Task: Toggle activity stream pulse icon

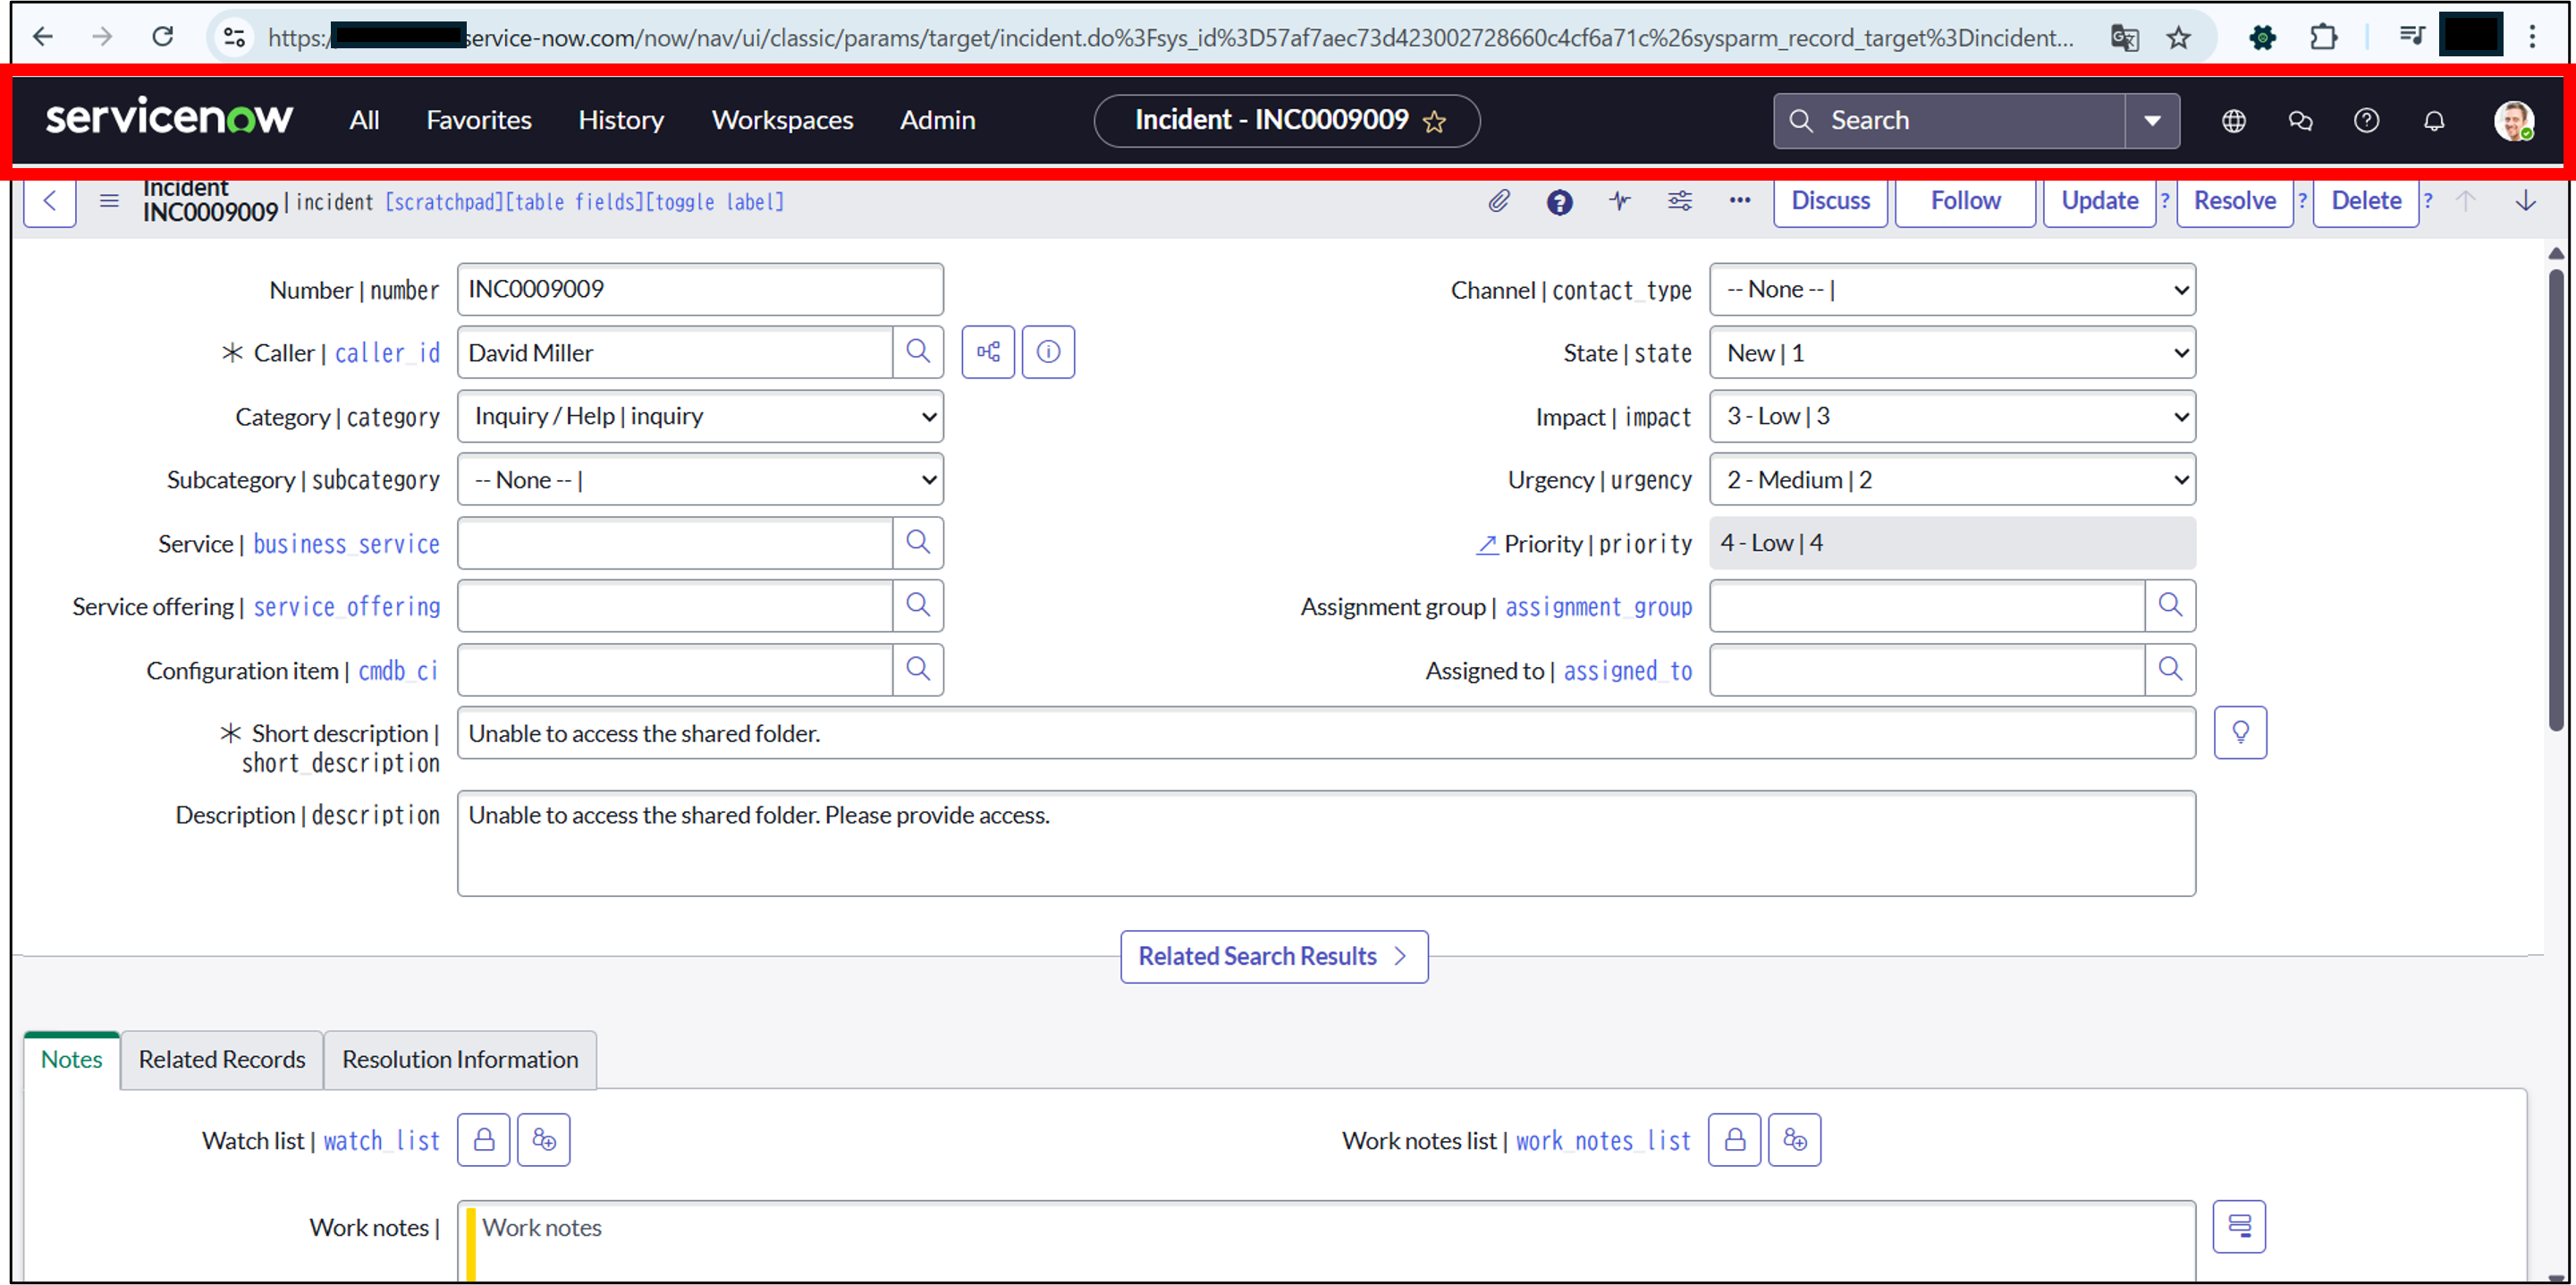Action: click(1619, 201)
